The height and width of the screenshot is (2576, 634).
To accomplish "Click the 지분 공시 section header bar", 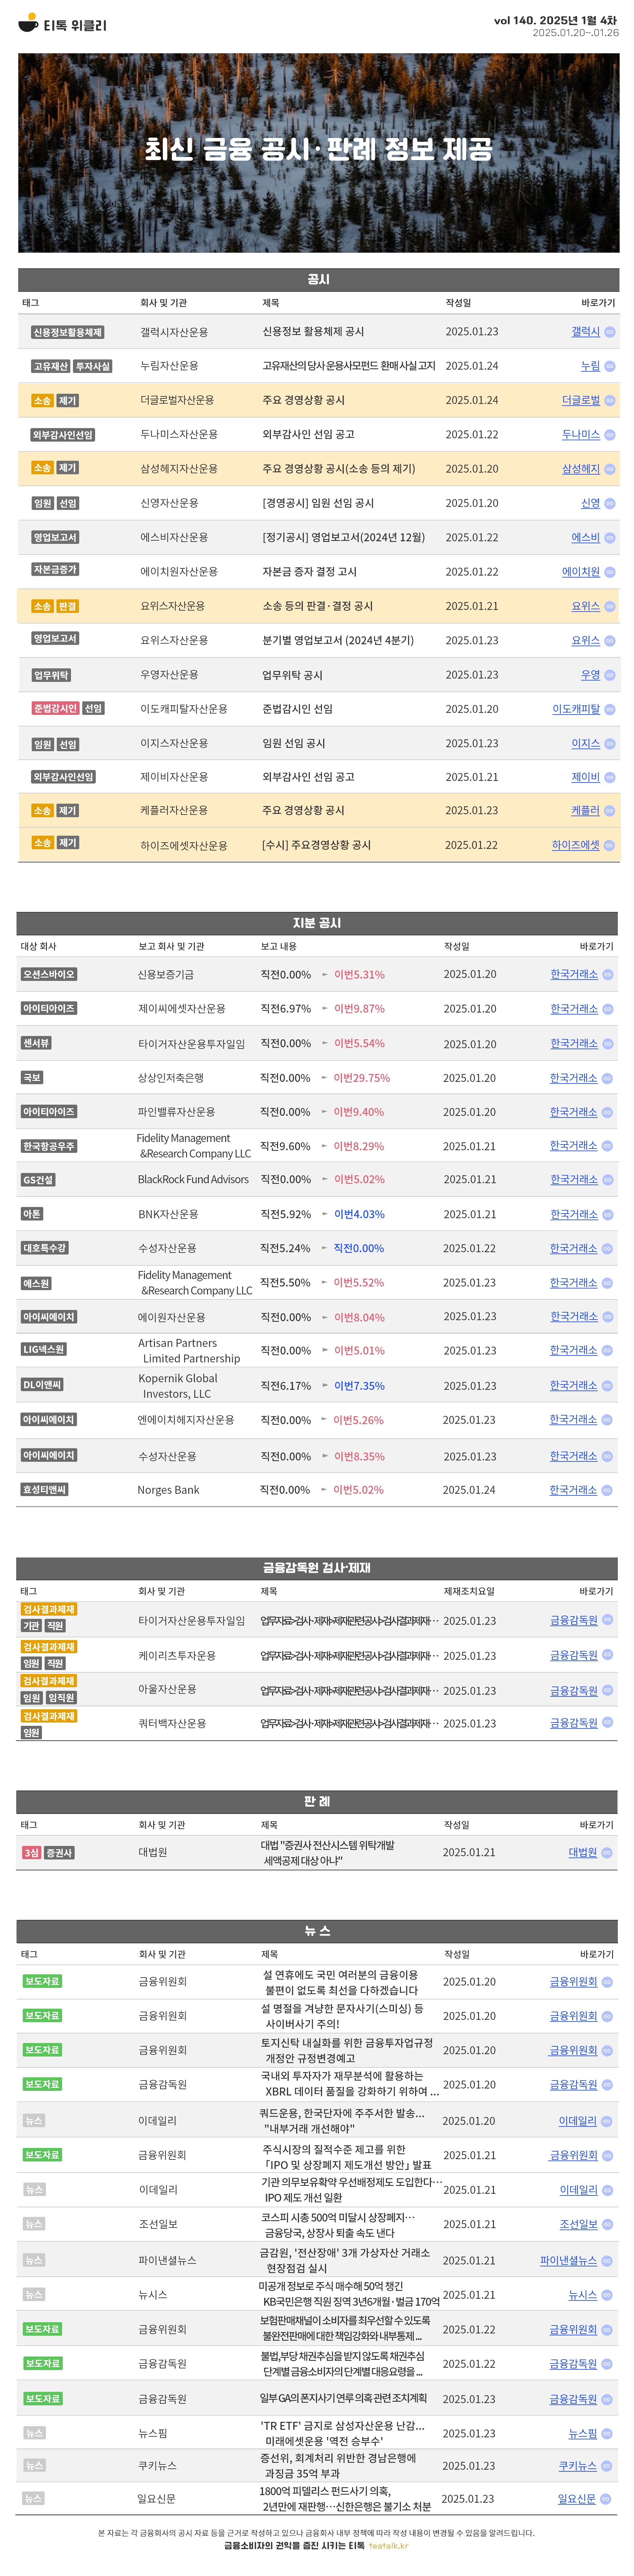I will 317,923.
